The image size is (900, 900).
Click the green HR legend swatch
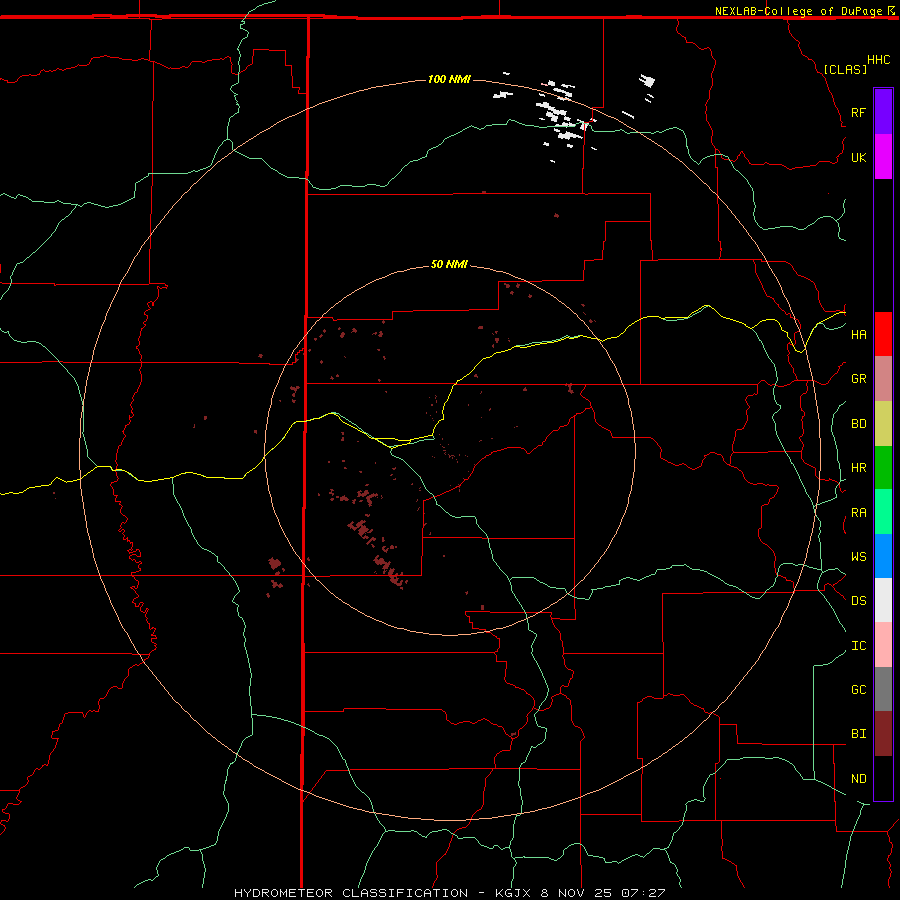point(883,467)
